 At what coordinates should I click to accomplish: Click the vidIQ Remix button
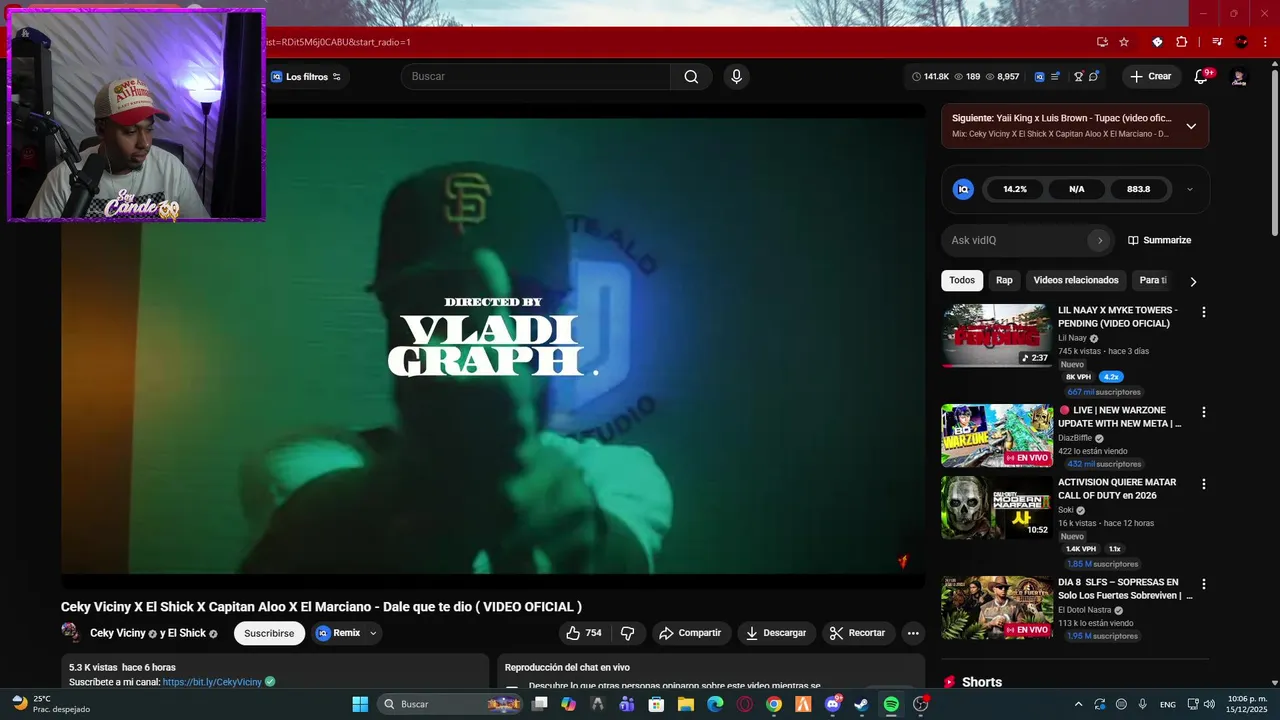(338, 633)
